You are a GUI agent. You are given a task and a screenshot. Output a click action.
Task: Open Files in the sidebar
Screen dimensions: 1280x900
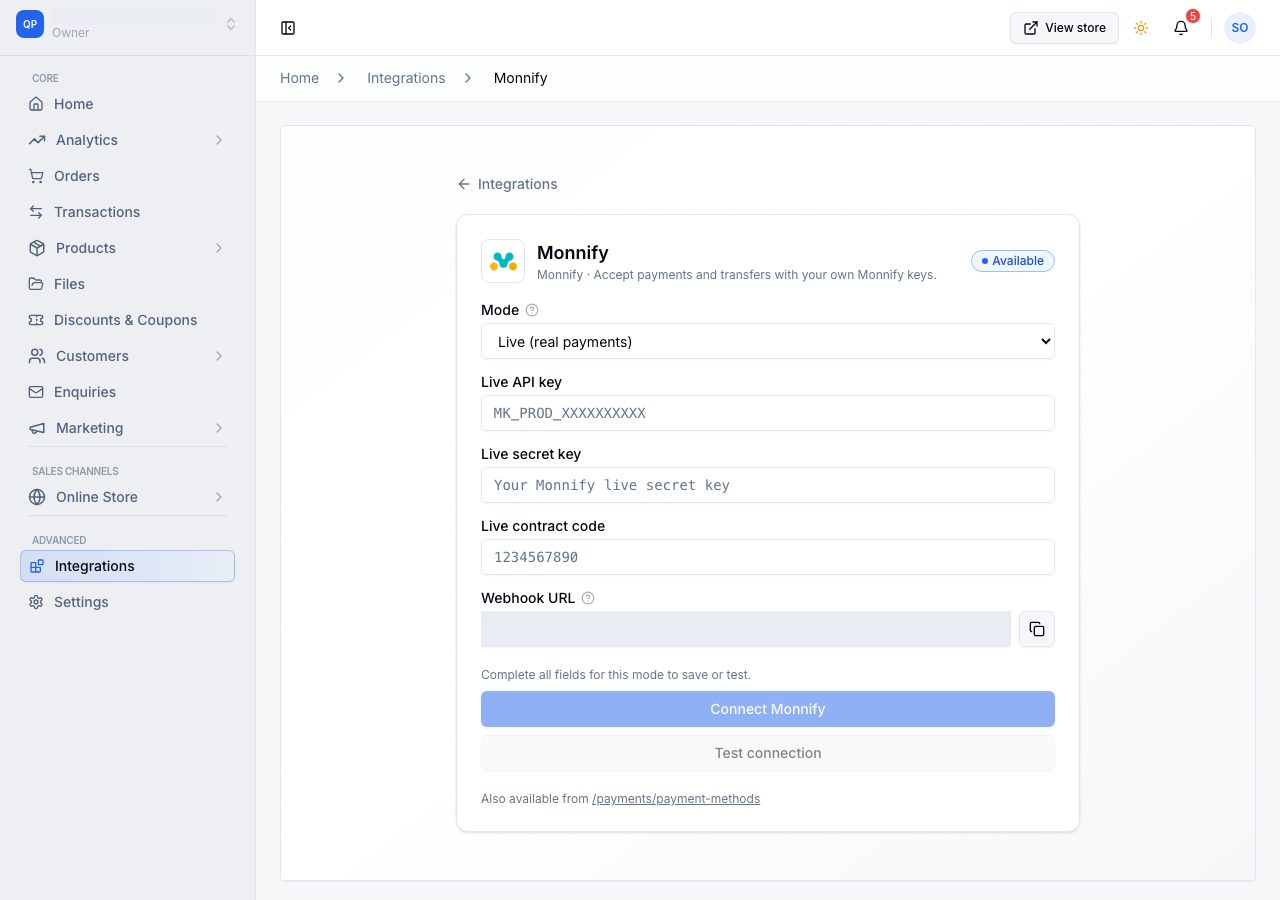tap(127, 284)
